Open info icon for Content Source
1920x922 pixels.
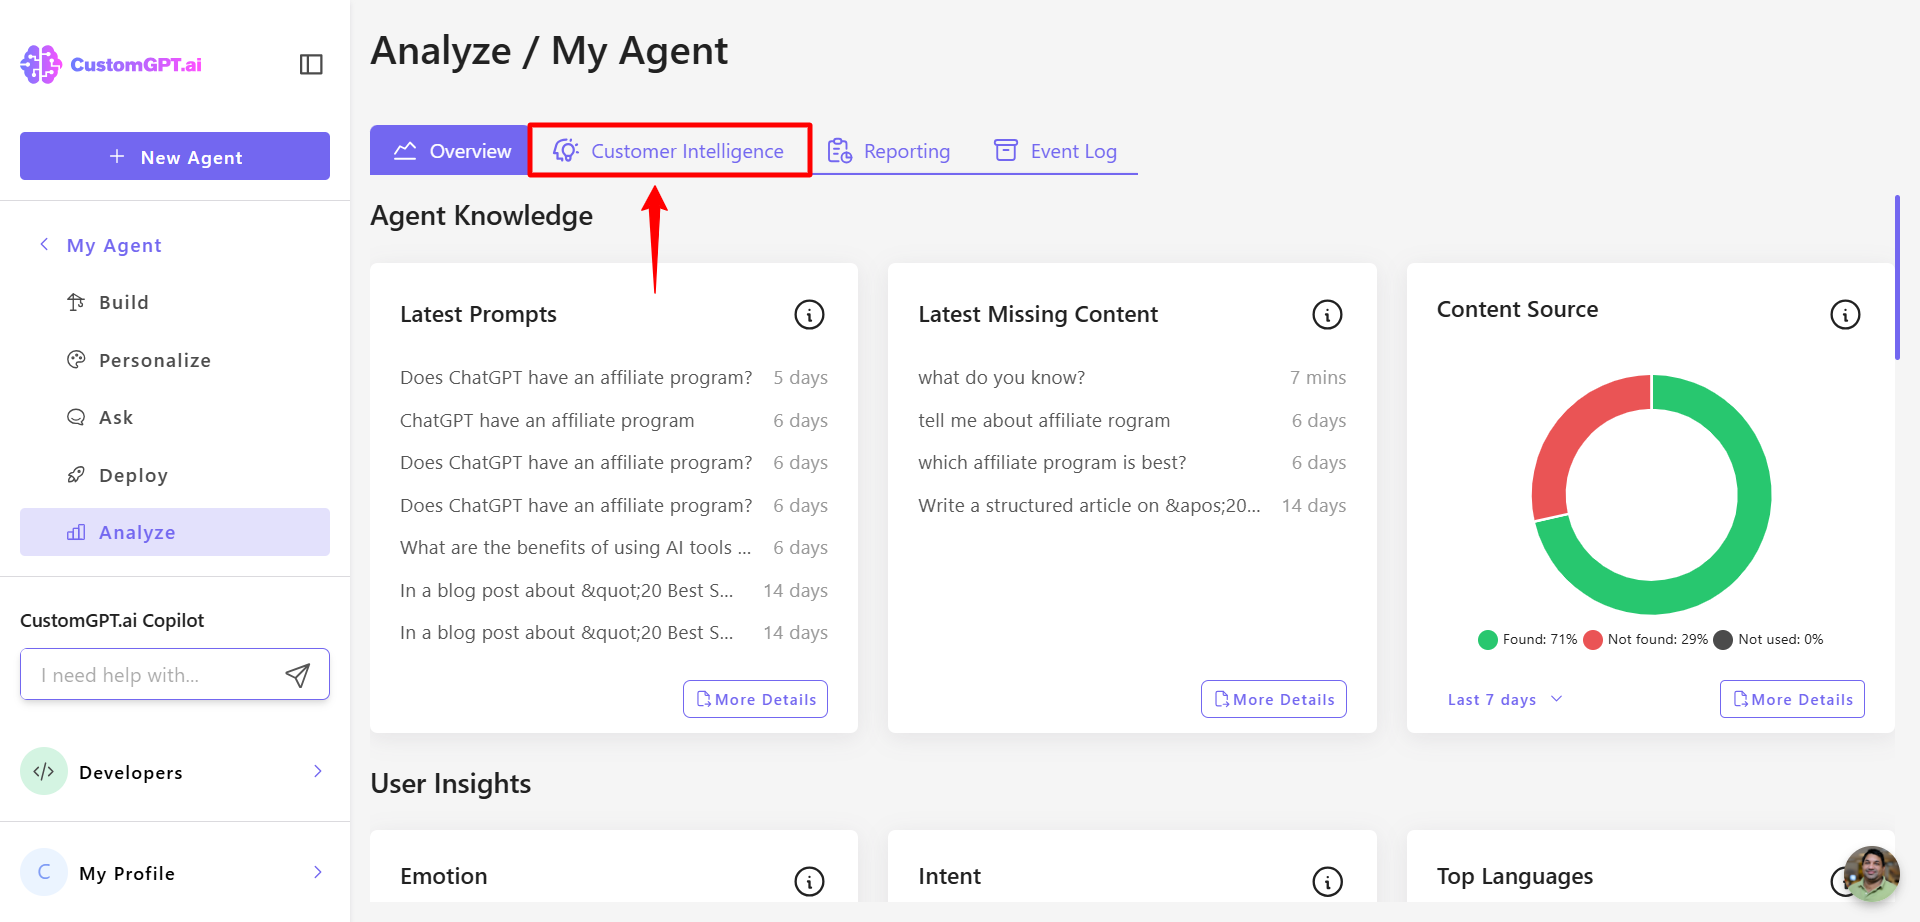(1845, 315)
